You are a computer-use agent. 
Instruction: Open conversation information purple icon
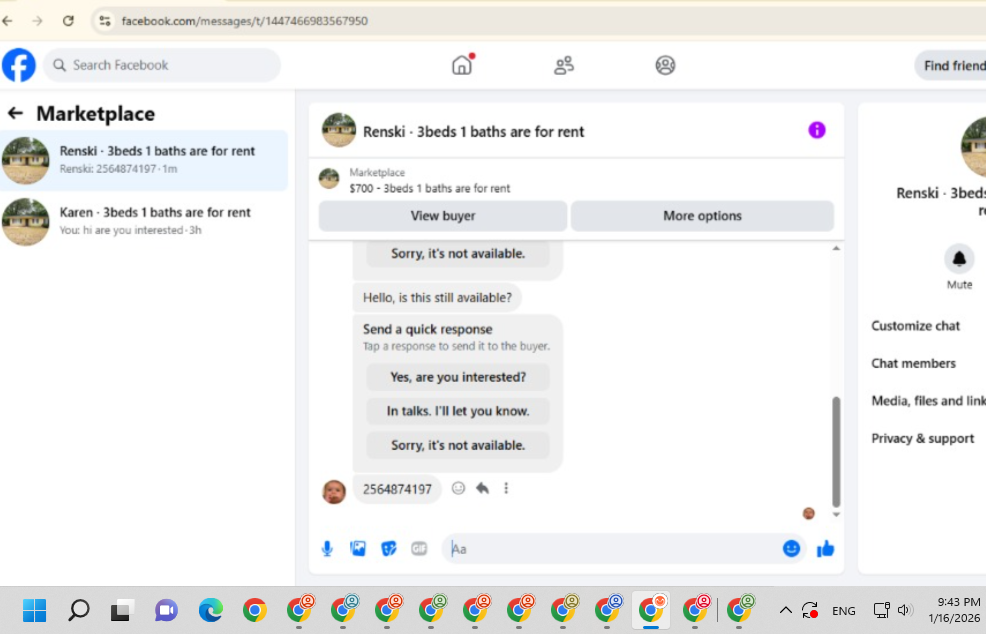coord(817,130)
